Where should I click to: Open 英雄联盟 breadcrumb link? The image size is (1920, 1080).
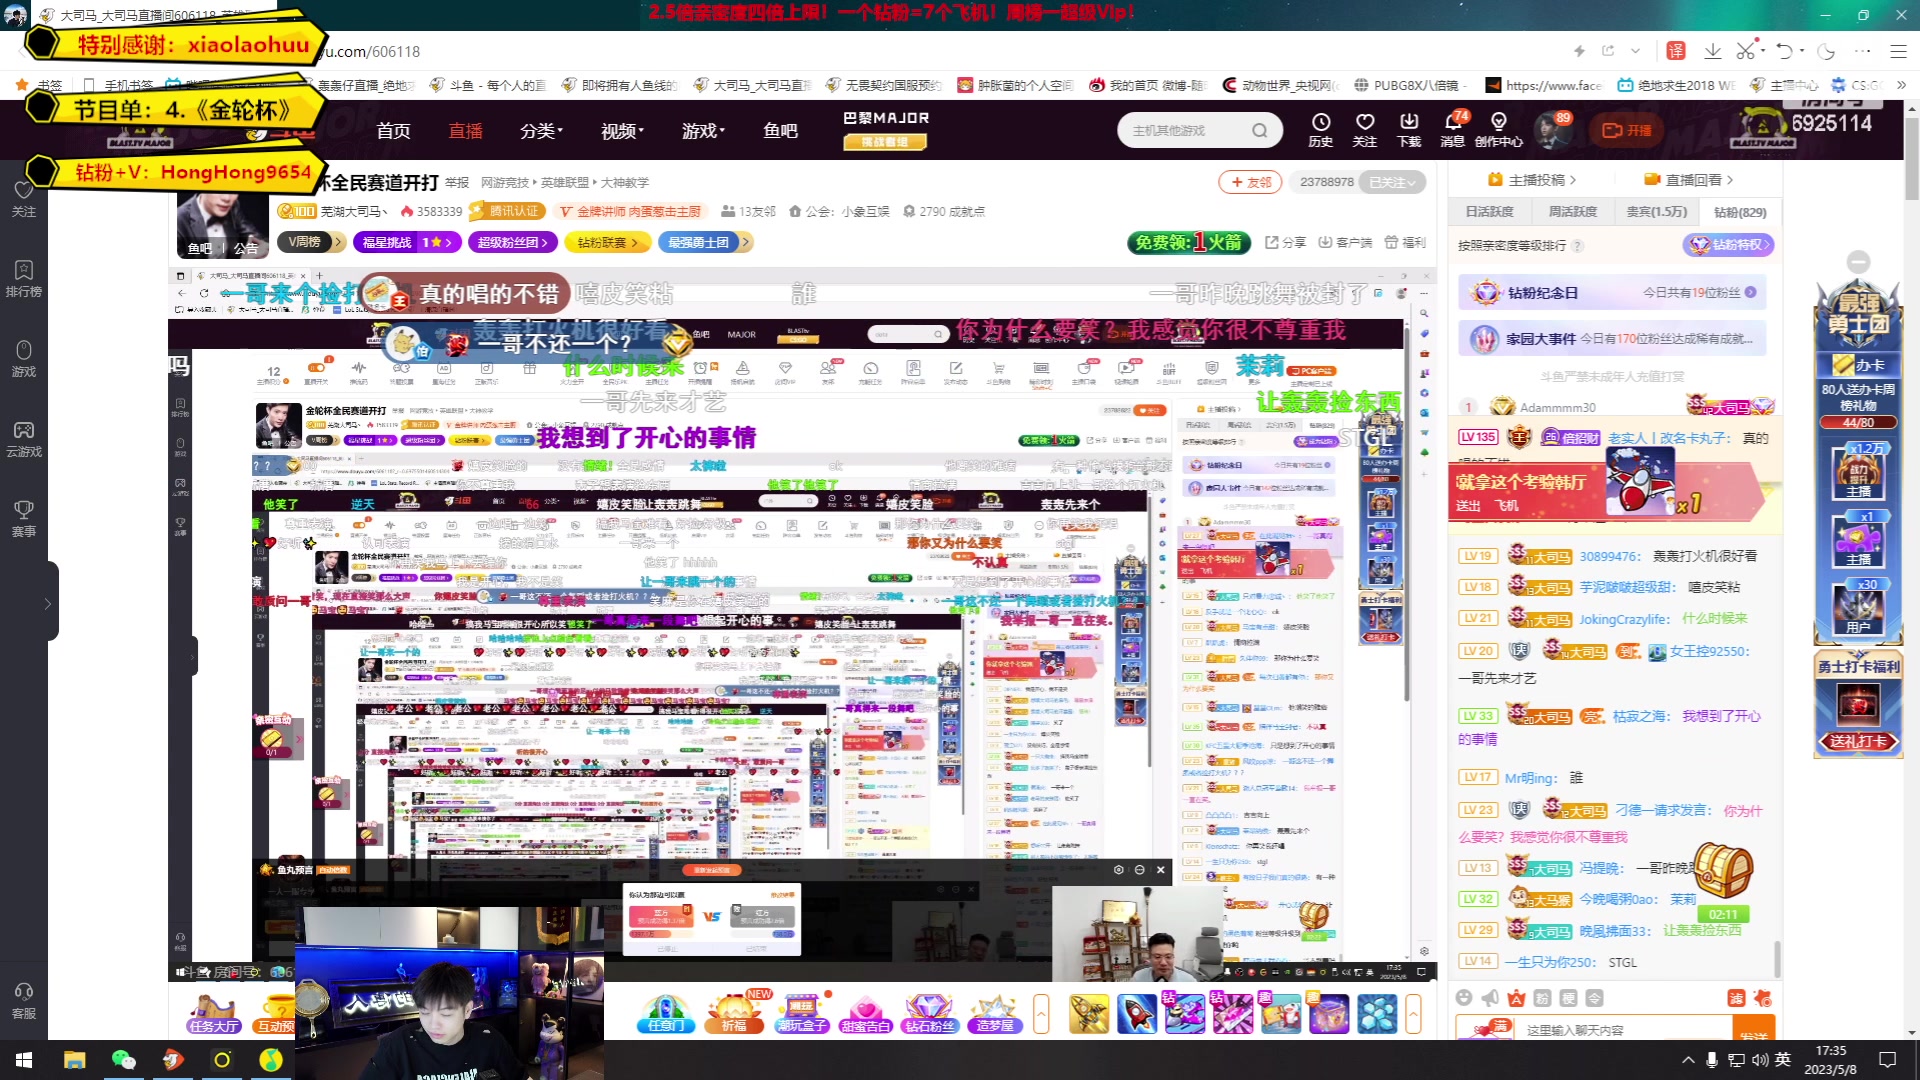(565, 183)
